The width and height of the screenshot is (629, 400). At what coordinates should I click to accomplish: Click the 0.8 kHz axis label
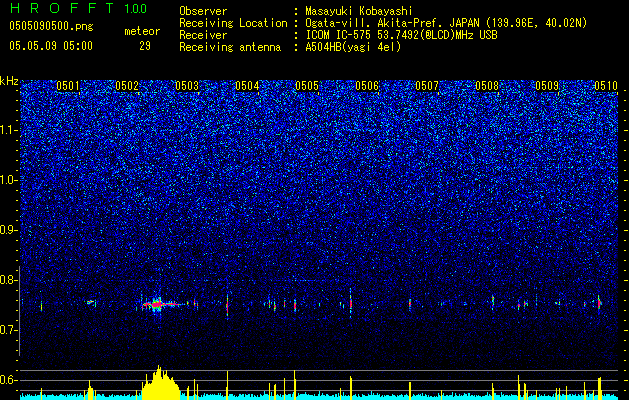tap(8, 280)
